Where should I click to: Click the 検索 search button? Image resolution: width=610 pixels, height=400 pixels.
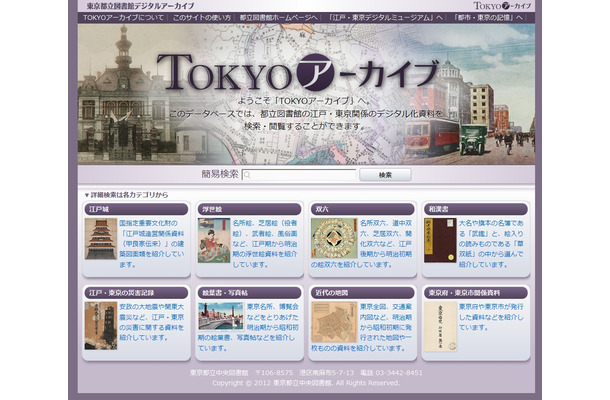pyautogui.click(x=385, y=175)
